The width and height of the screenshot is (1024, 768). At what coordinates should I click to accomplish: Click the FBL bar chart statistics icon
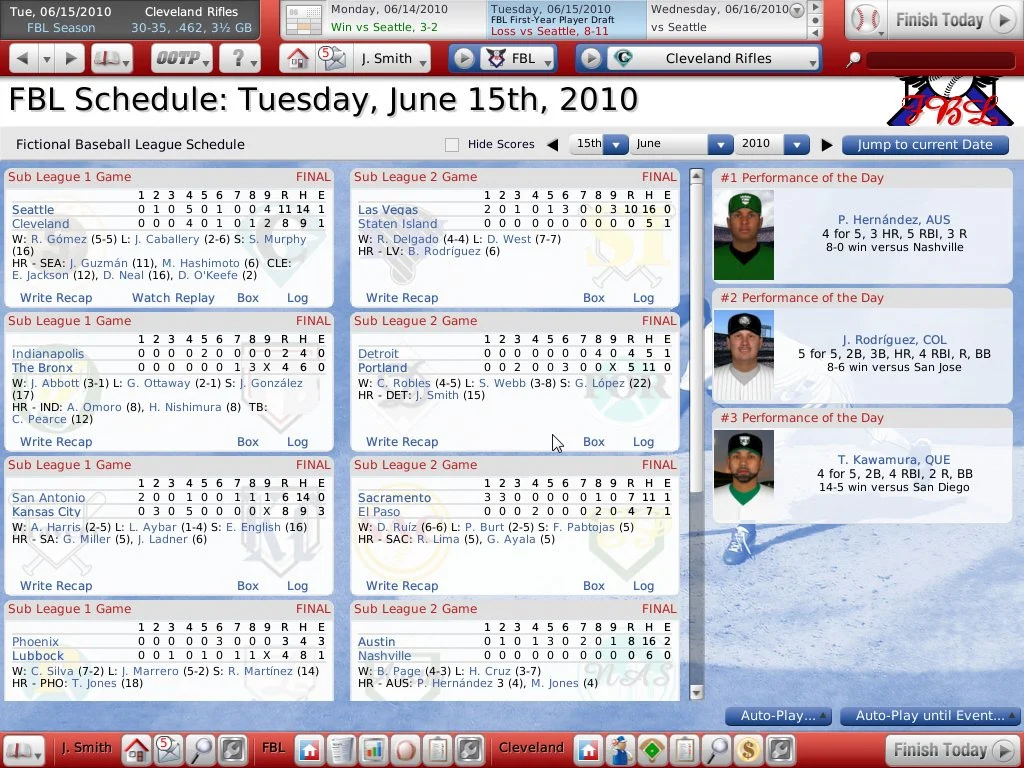point(374,749)
